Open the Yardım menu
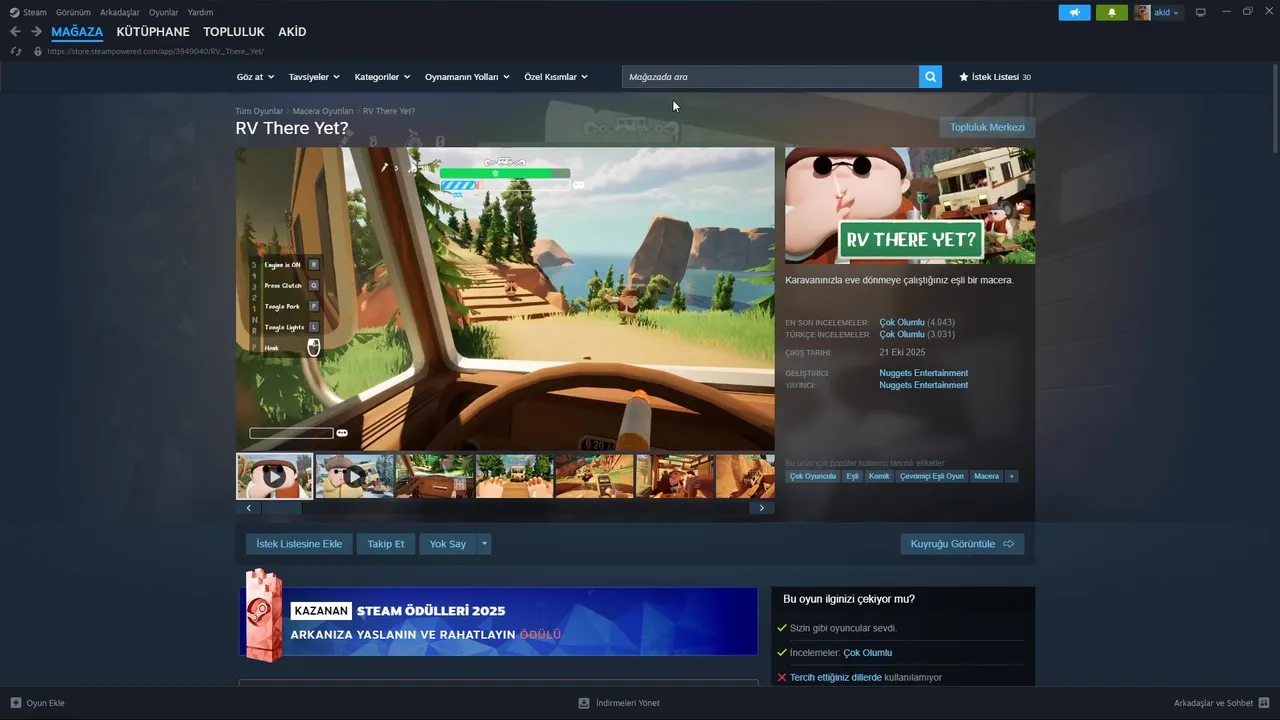The image size is (1280, 720). click(200, 12)
